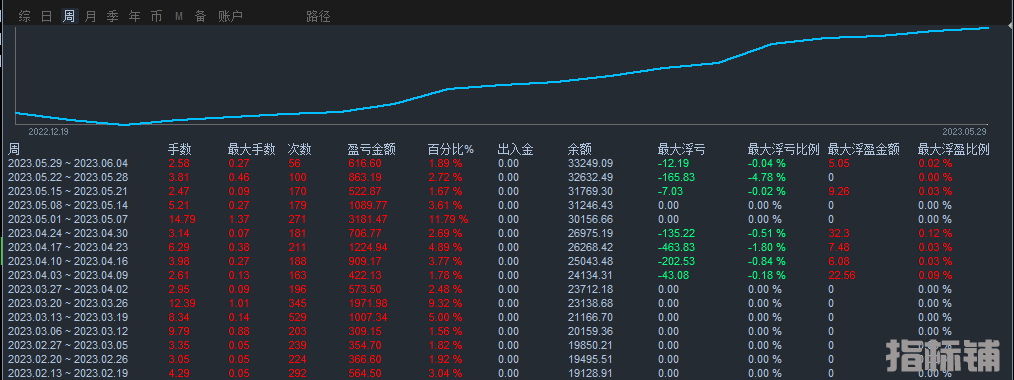Switch to the 月 monthly tab
Image resolution: width=1014 pixels, height=380 pixels.
[x=91, y=16]
